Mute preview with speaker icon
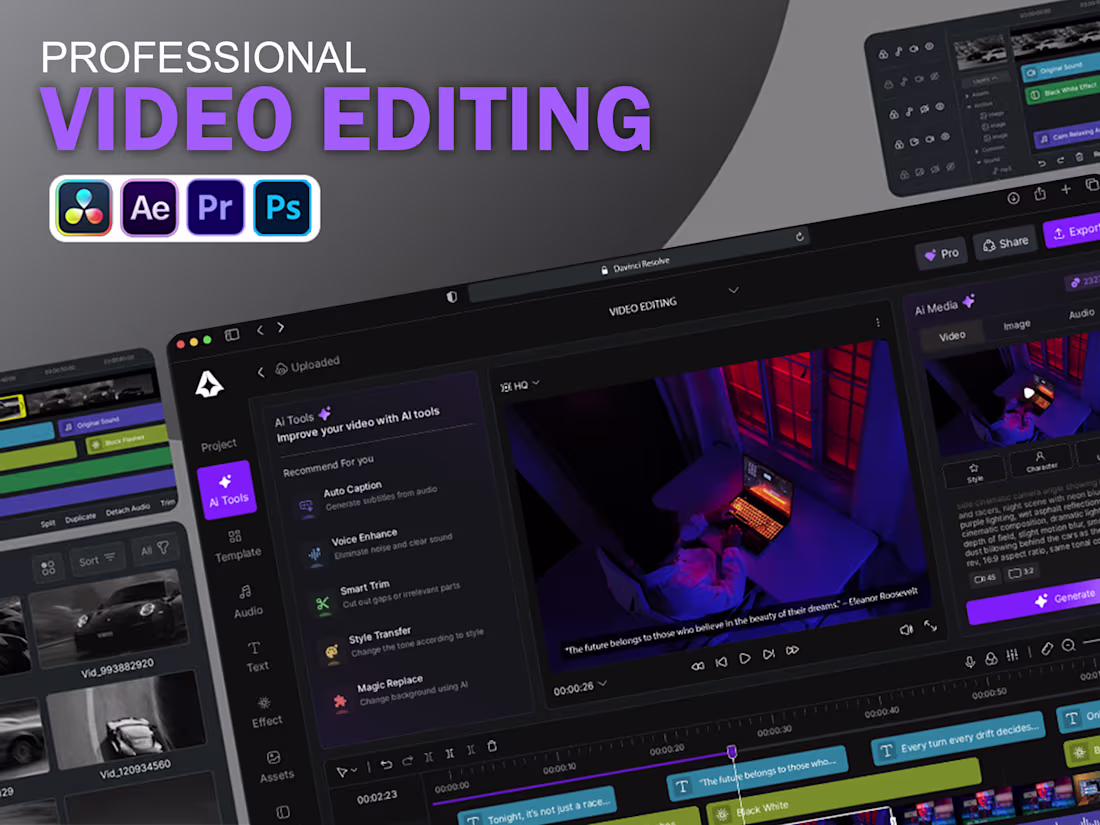The image size is (1100, 825). click(906, 629)
